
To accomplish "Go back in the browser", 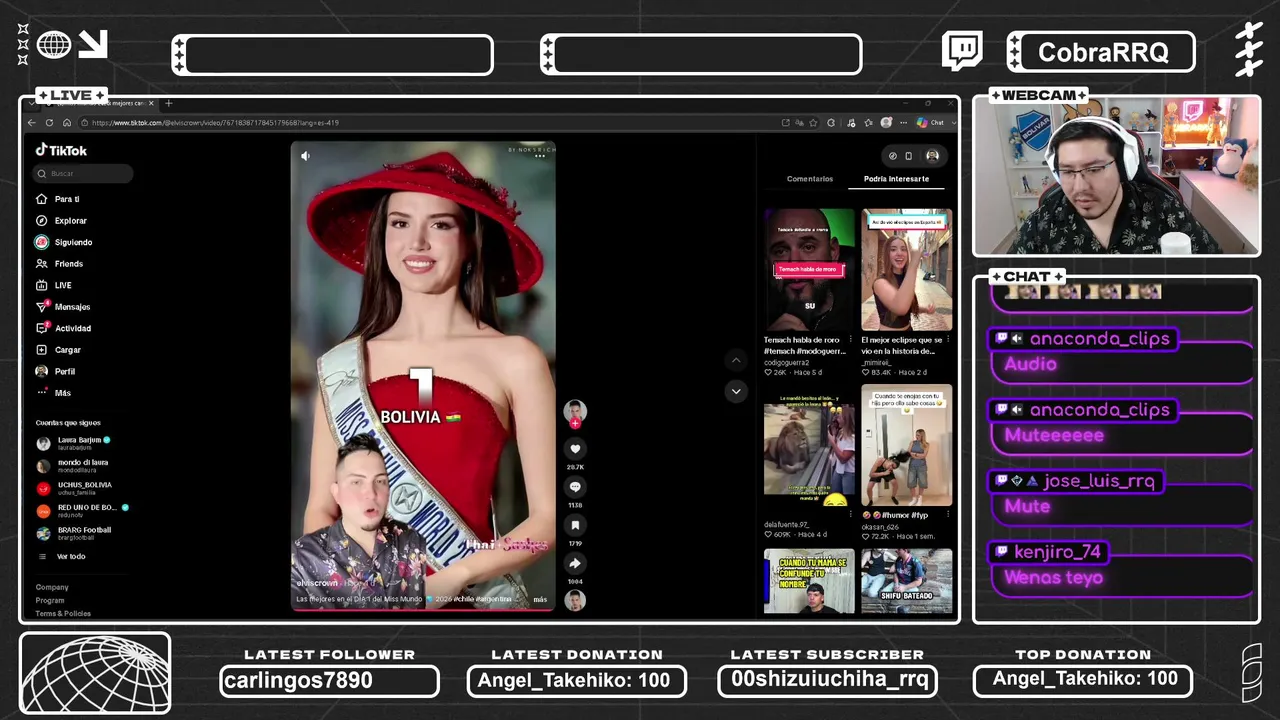I will point(32,123).
